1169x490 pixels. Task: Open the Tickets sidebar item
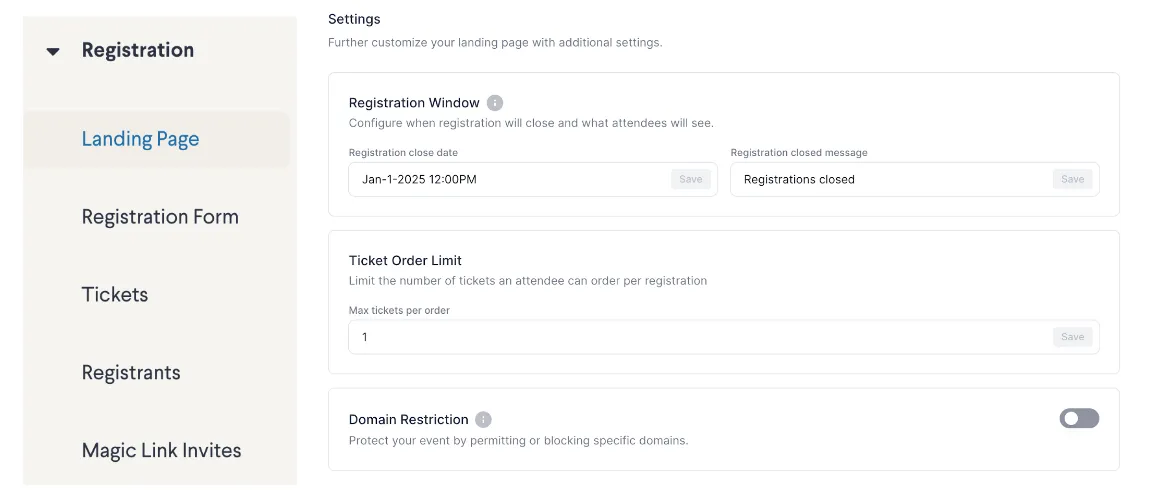click(115, 295)
